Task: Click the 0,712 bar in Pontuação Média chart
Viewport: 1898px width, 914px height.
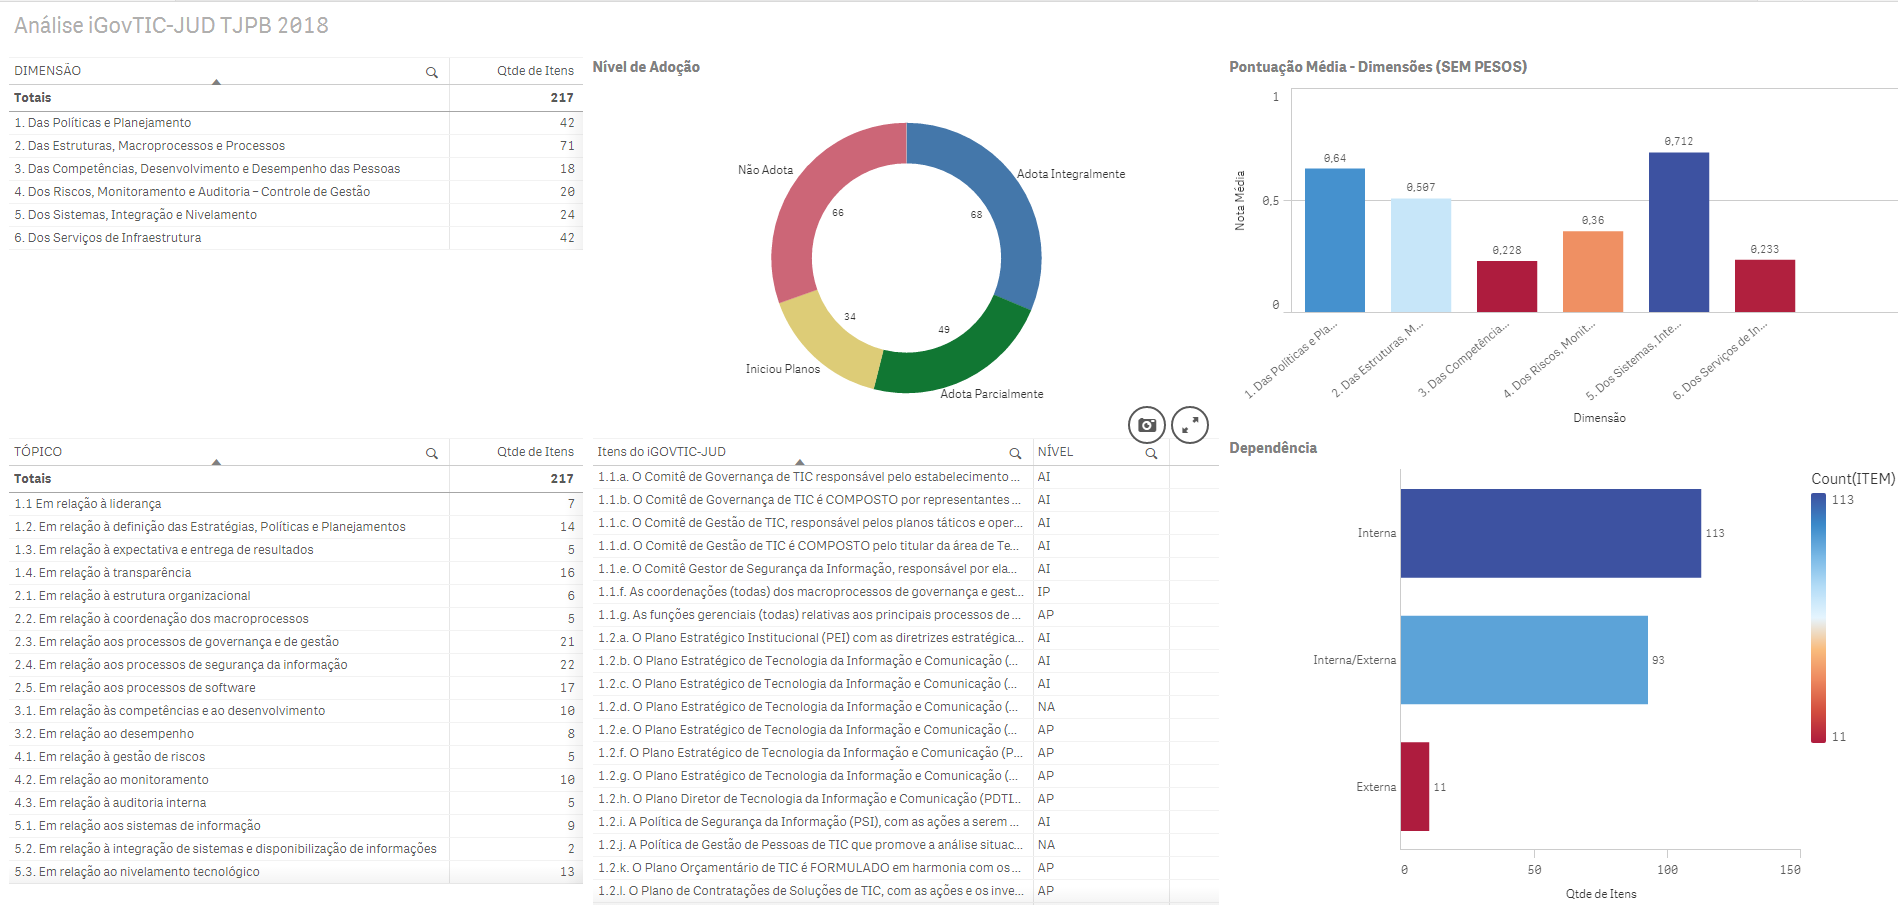Action: [1678, 232]
